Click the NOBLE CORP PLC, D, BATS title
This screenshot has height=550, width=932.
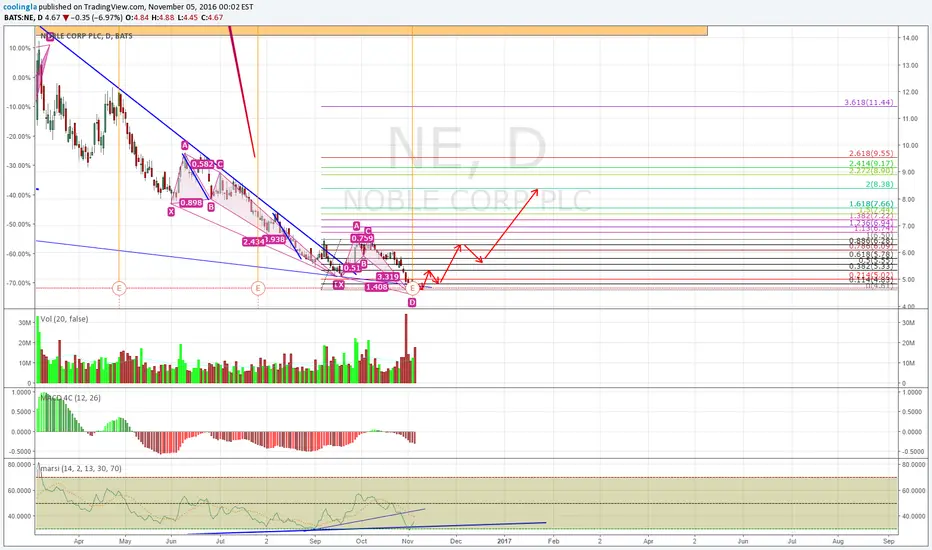86,36
